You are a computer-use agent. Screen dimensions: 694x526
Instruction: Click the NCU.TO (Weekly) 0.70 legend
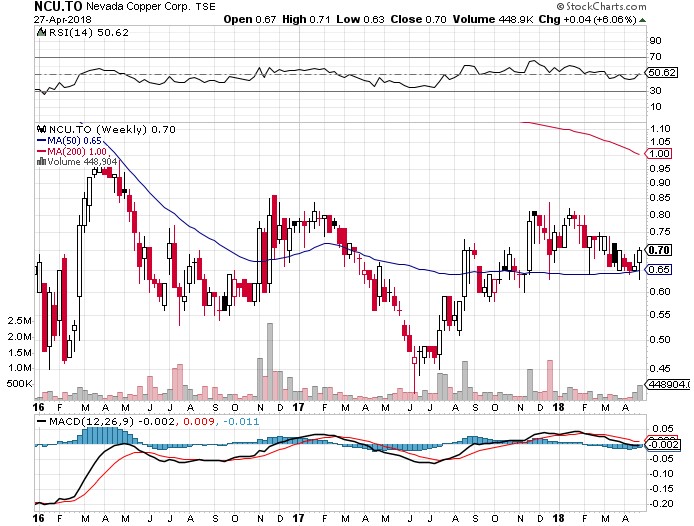coord(112,129)
